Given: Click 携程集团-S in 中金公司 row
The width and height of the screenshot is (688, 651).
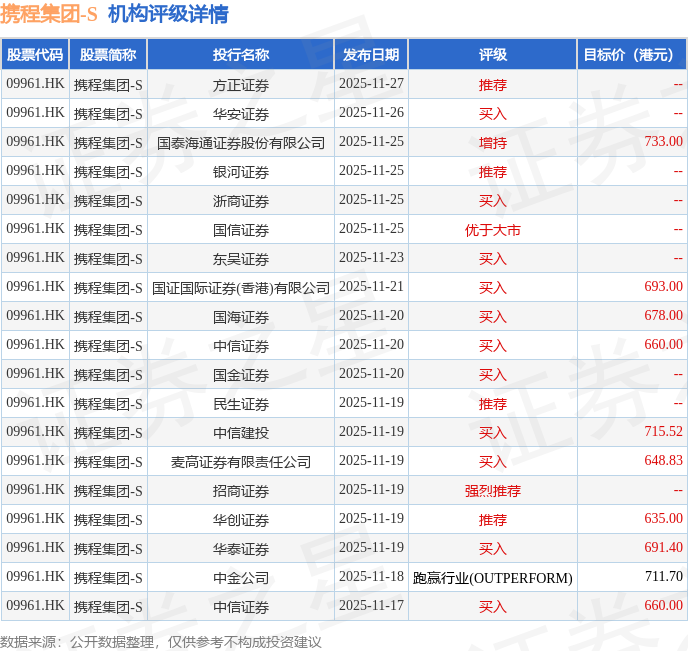Looking at the screenshot, I should tap(108, 578).
